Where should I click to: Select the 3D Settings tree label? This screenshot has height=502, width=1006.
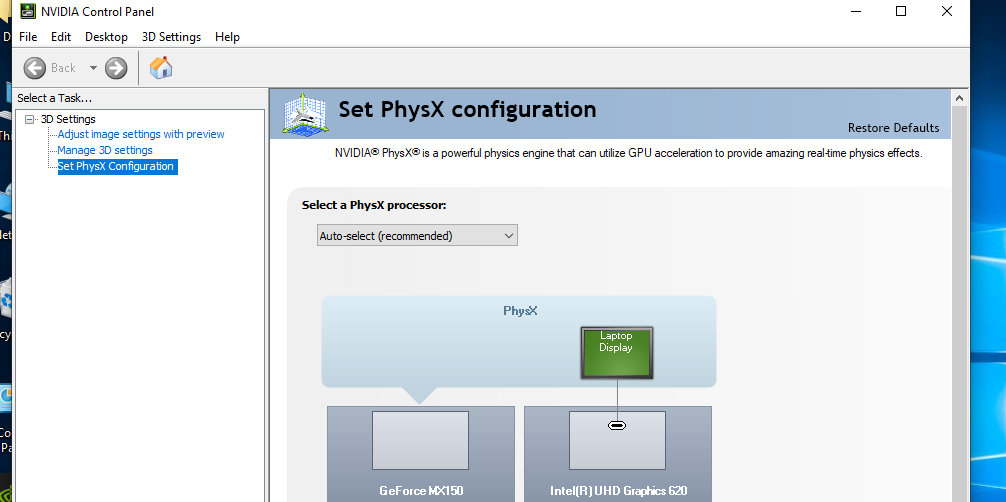point(68,119)
